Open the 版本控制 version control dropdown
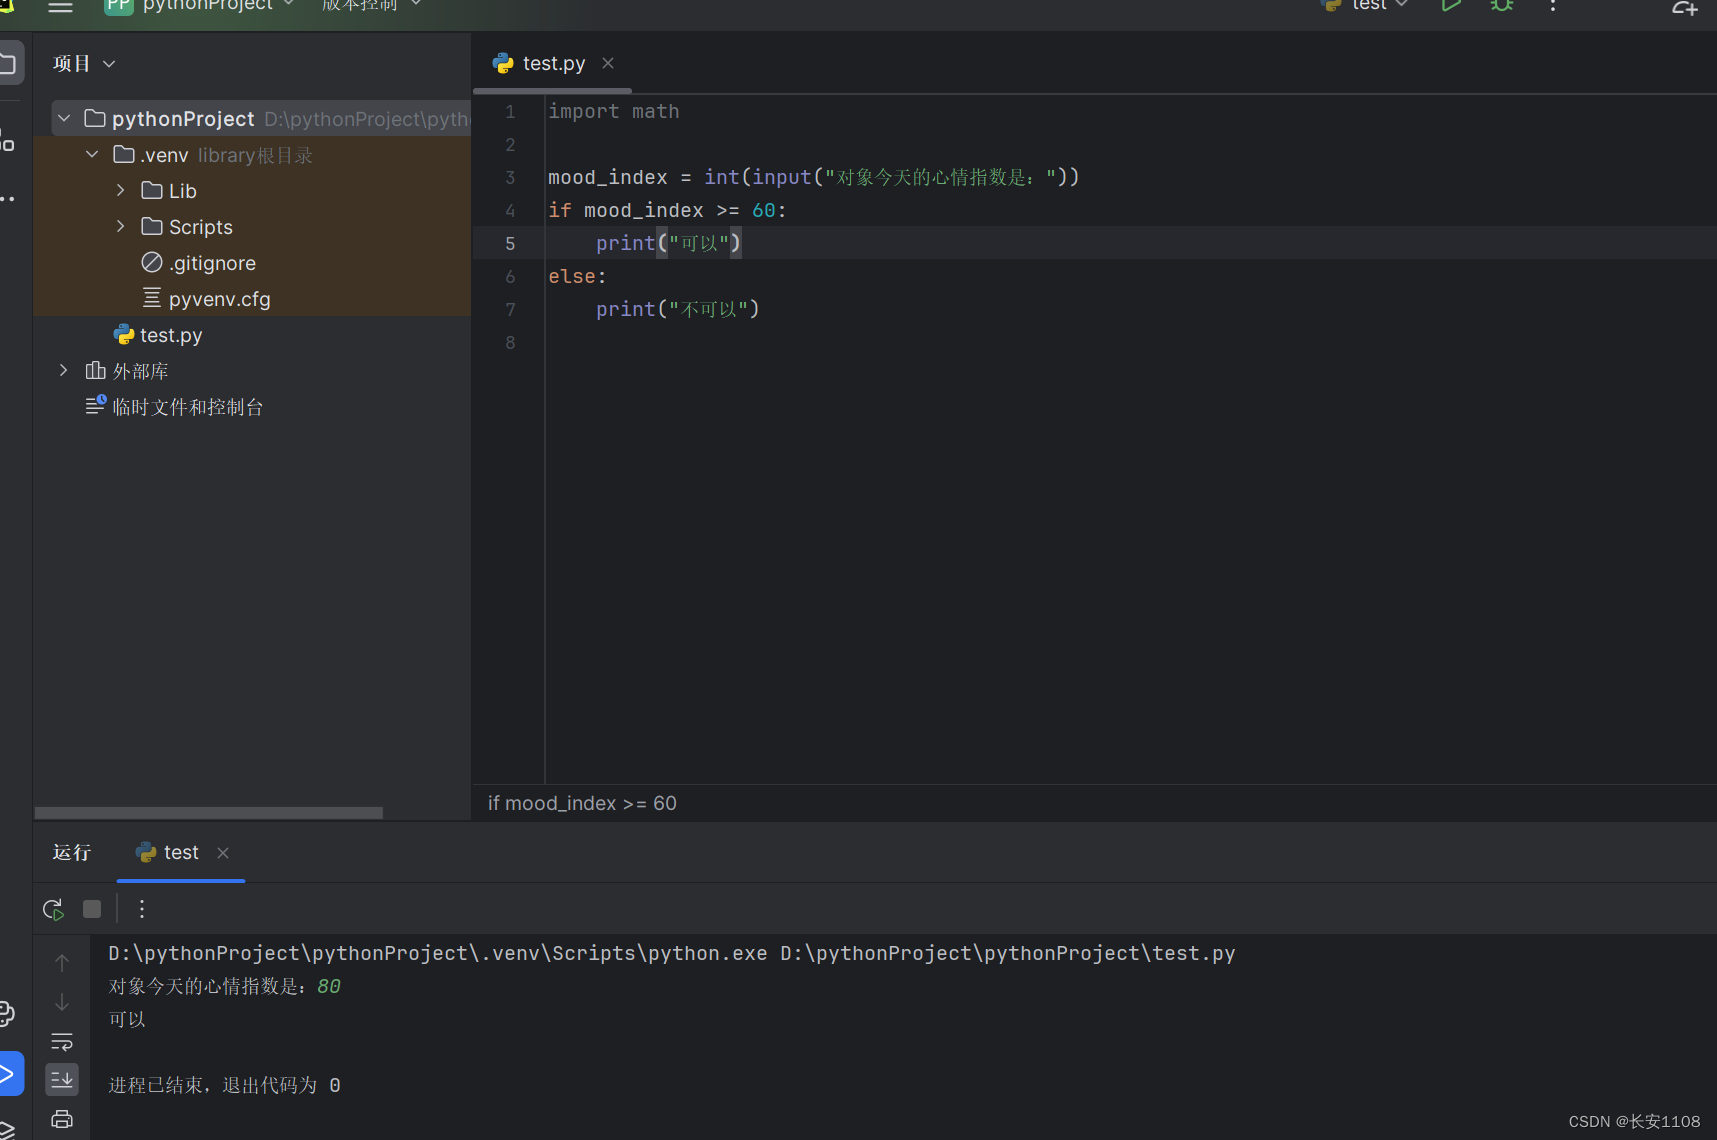The height and width of the screenshot is (1140, 1717). (x=371, y=6)
